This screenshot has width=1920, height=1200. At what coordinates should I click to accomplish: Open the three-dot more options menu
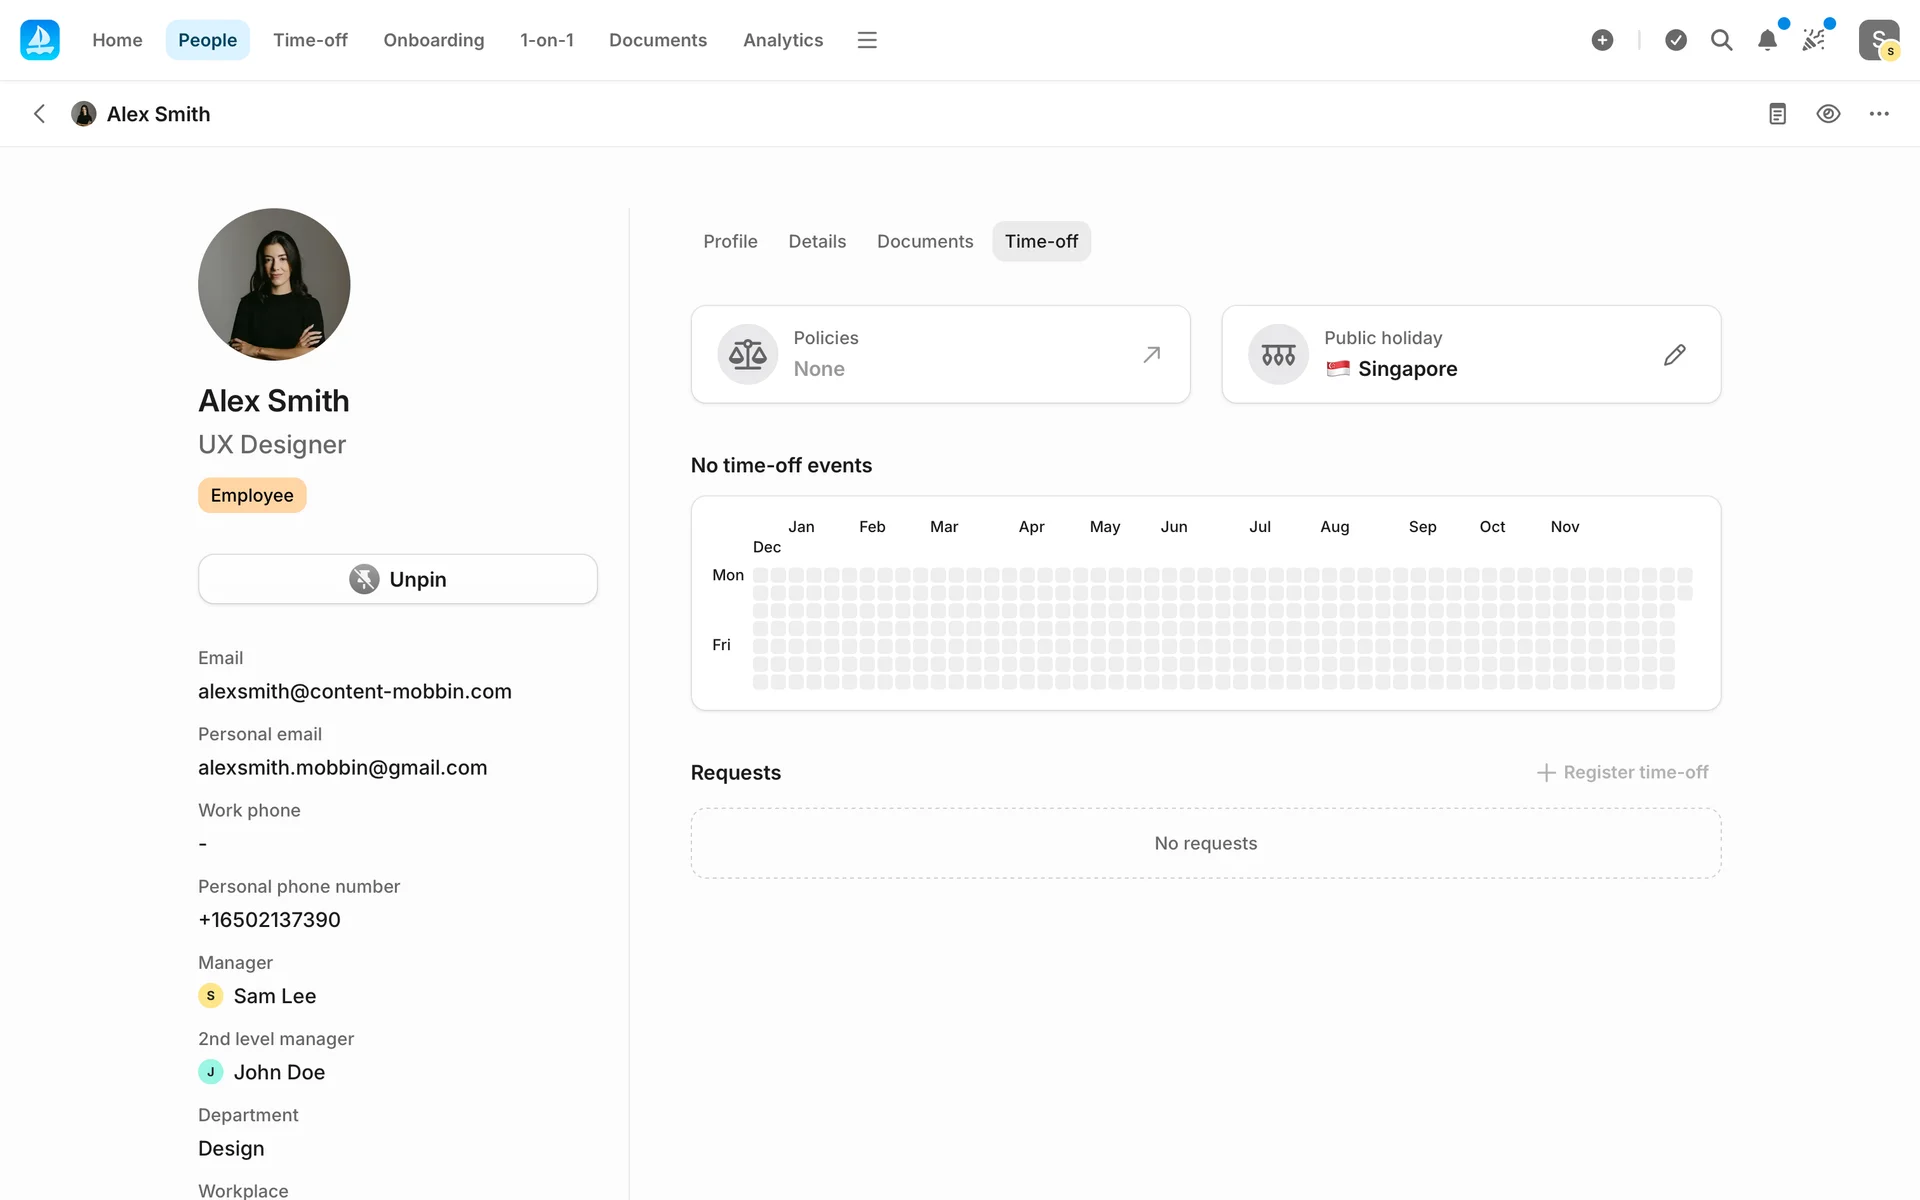[x=1879, y=114]
